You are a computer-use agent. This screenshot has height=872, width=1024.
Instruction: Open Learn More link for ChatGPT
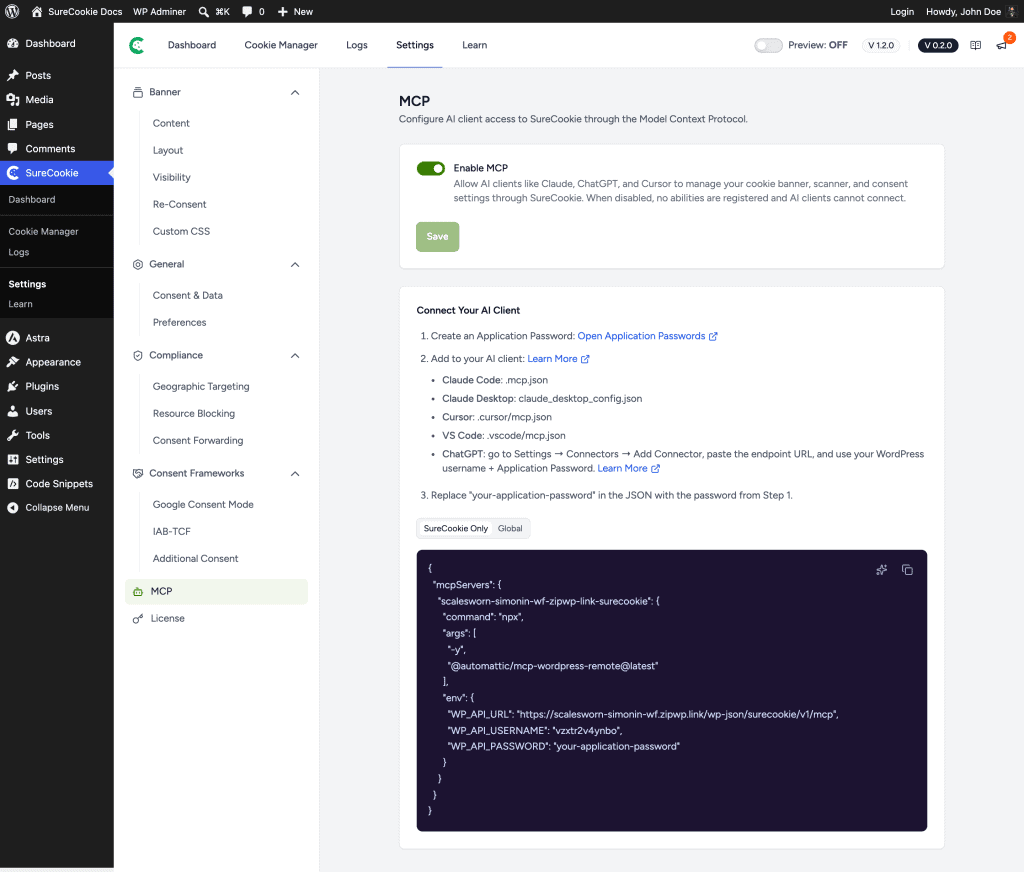click(x=628, y=468)
